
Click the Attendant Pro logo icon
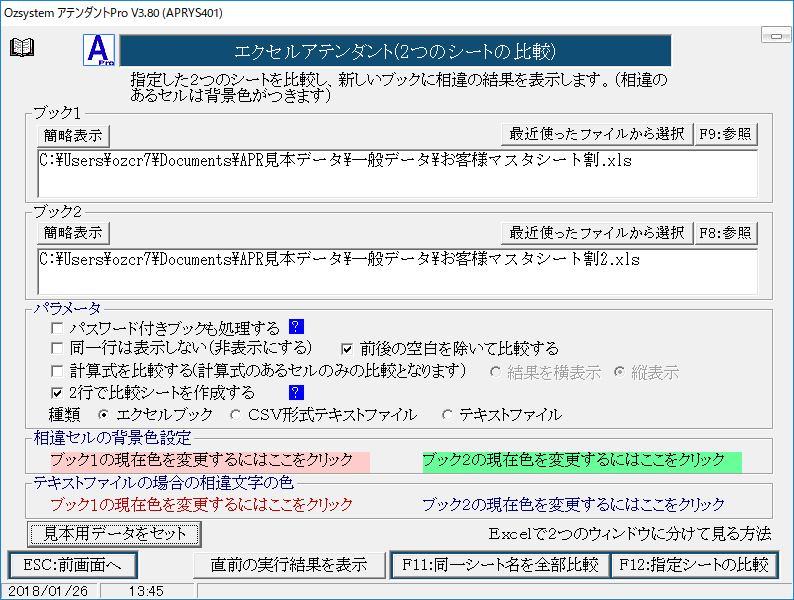pyautogui.click(x=99, y=50)
